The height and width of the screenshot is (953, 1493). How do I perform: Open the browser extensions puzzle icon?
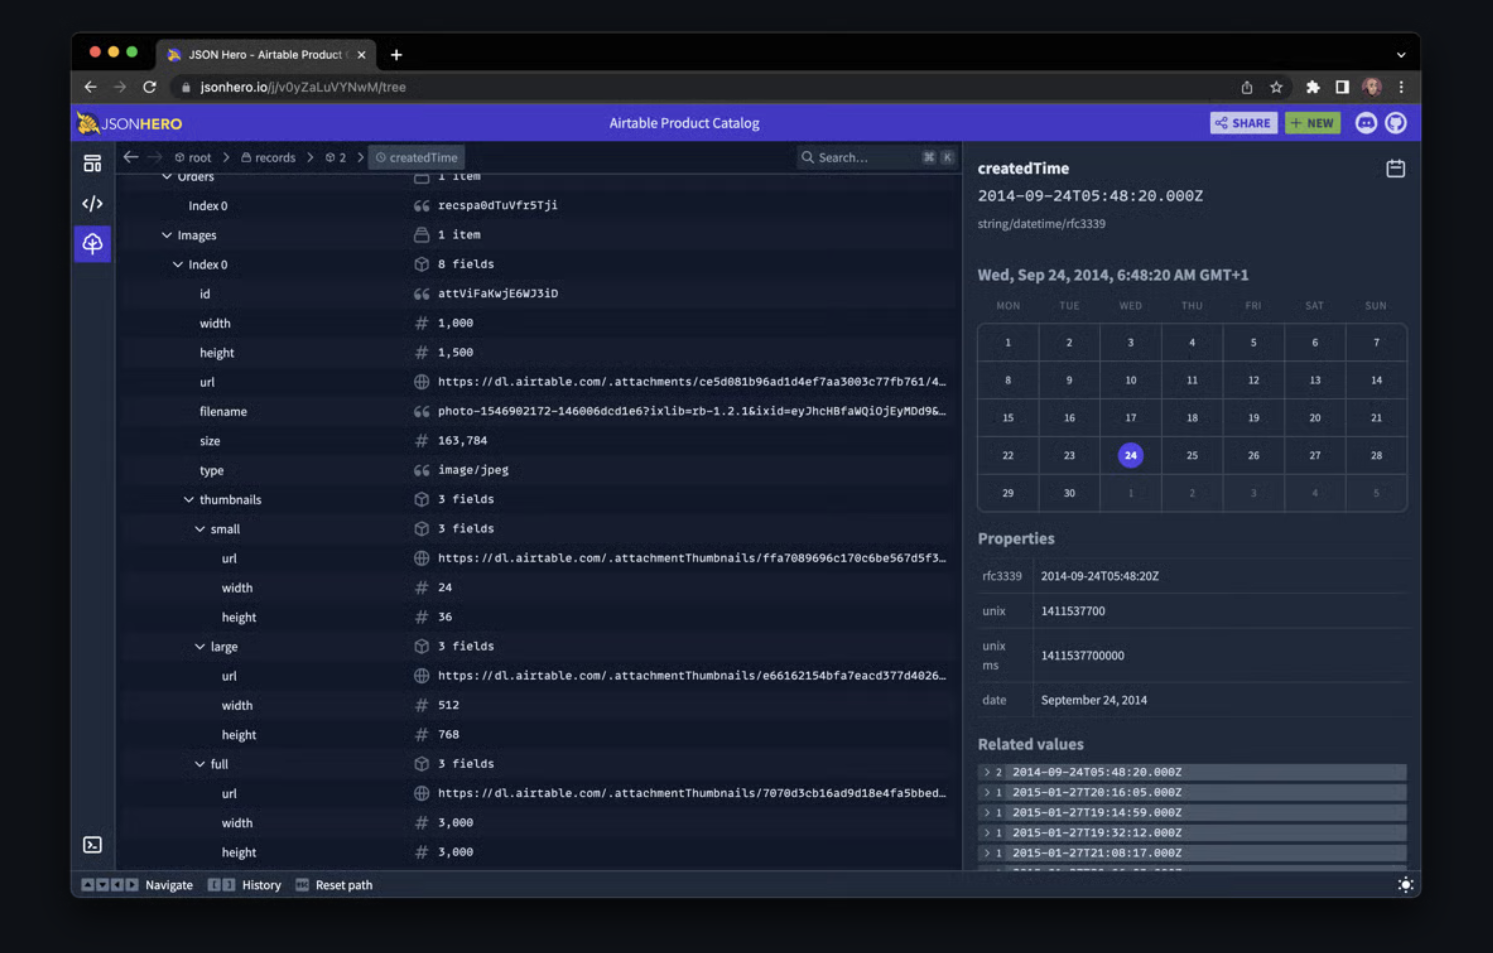(x=1312, y=87)
